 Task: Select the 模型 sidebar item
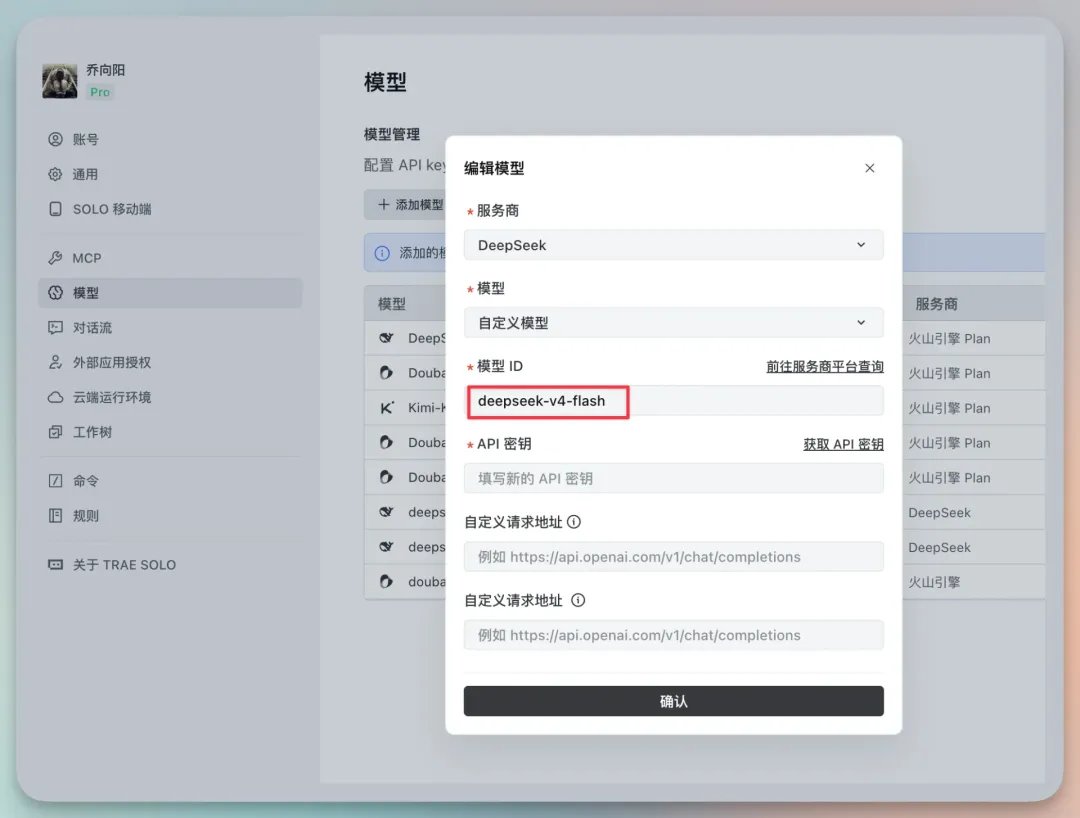[170, 293]
